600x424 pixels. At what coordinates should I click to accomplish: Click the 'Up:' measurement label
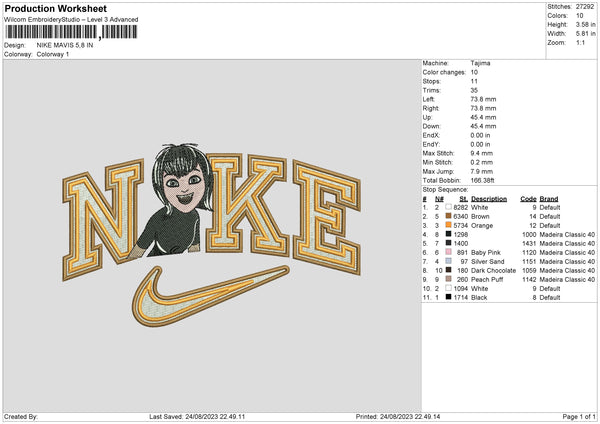427,117
